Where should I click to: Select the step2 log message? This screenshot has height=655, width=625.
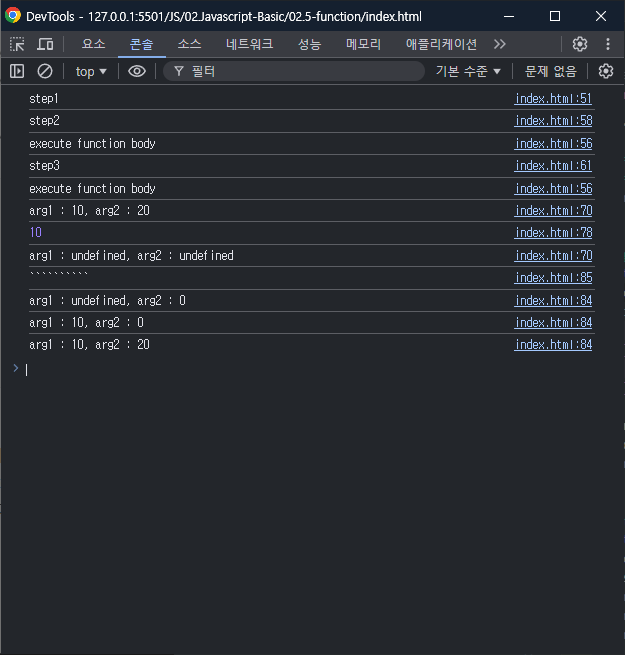click(x=44, y=121)
